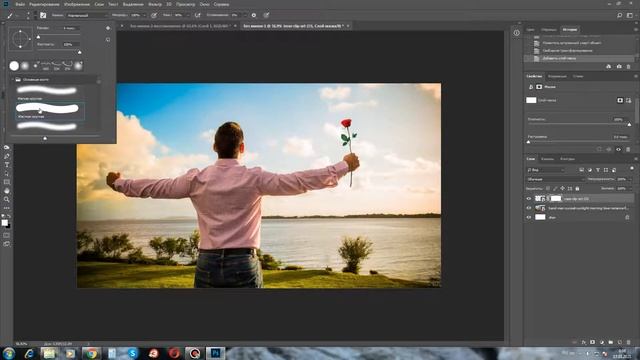Delete mask trash icon in Properties
Viewport: 640px width, 360px height.
(628, 149)
